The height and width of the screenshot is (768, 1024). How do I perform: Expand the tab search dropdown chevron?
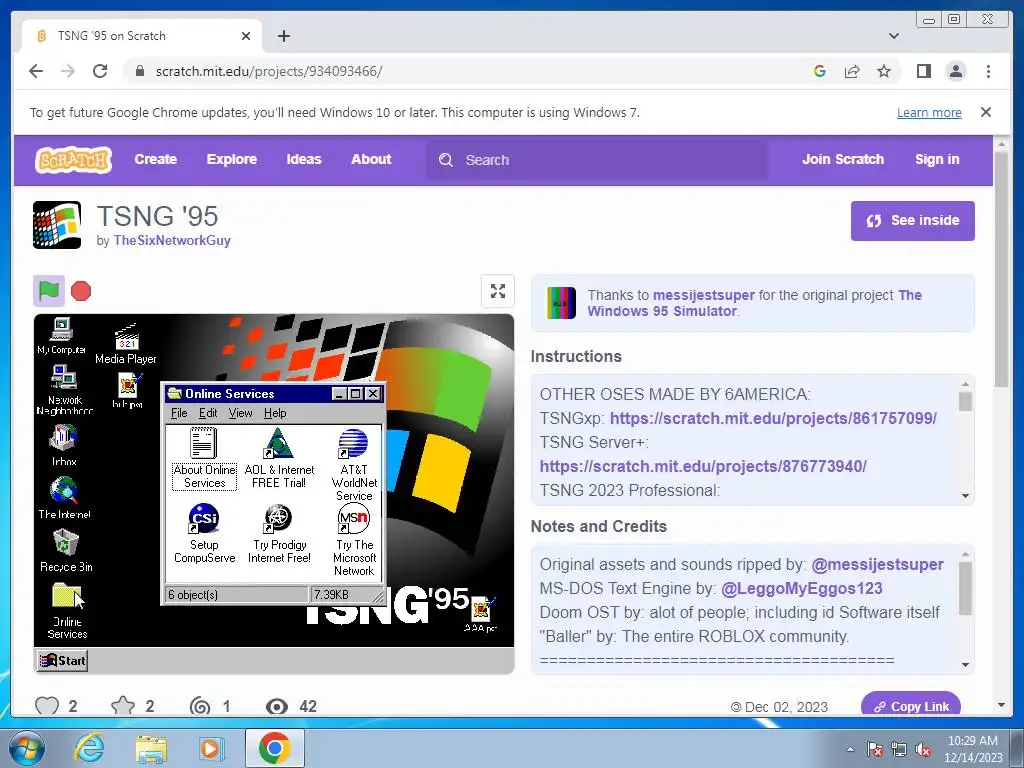[x=894, y=36]
